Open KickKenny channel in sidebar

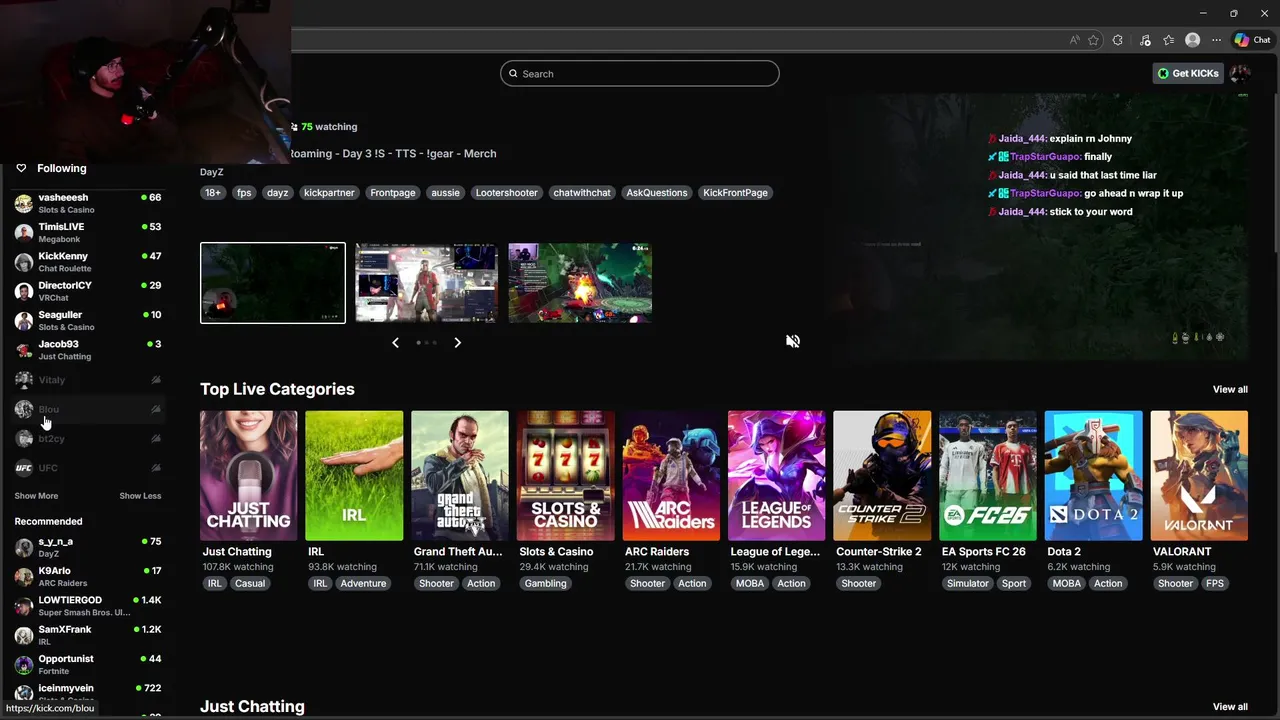pos(88,261)
